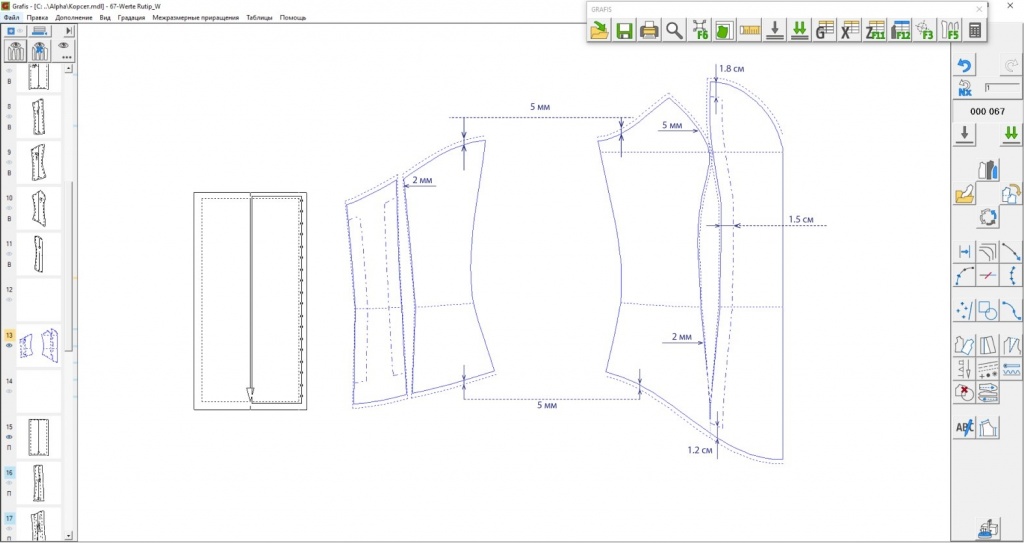Toggle eye visibility for piece 13
The width and height of the screenshot is (1024, 543).
[x=10, y=345]
